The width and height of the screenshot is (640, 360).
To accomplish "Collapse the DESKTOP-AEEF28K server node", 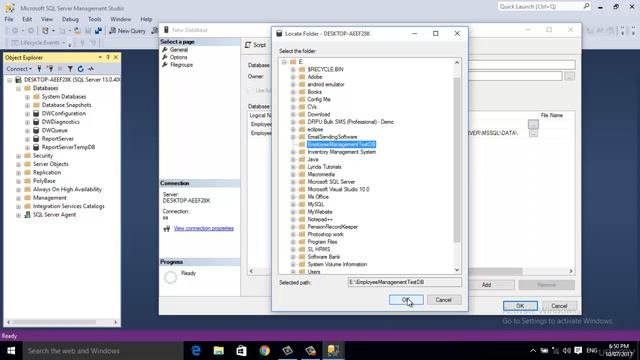I will [x=9, y=80].
